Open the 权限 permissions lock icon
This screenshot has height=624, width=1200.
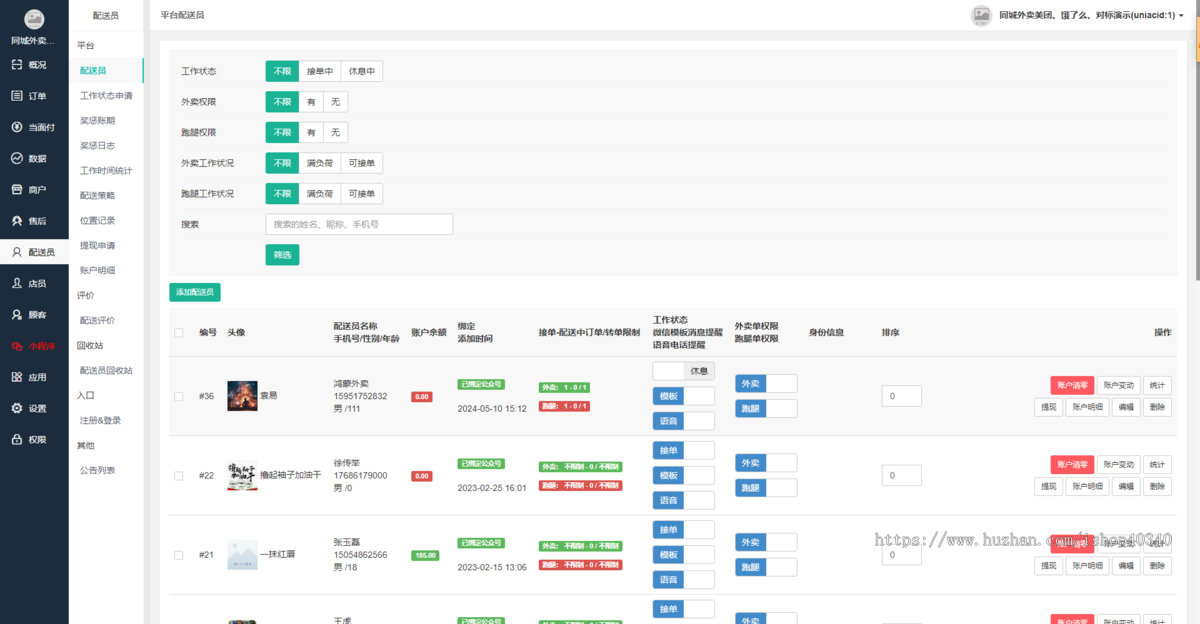(17, 439)
